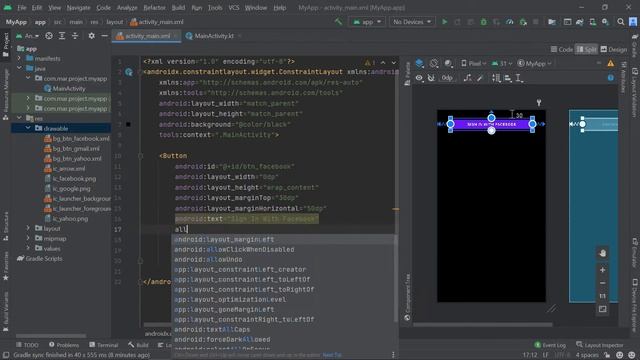640x360 pixels.
Task: Click the Search Everywhere magnifier icon
Action: point(620,22)
